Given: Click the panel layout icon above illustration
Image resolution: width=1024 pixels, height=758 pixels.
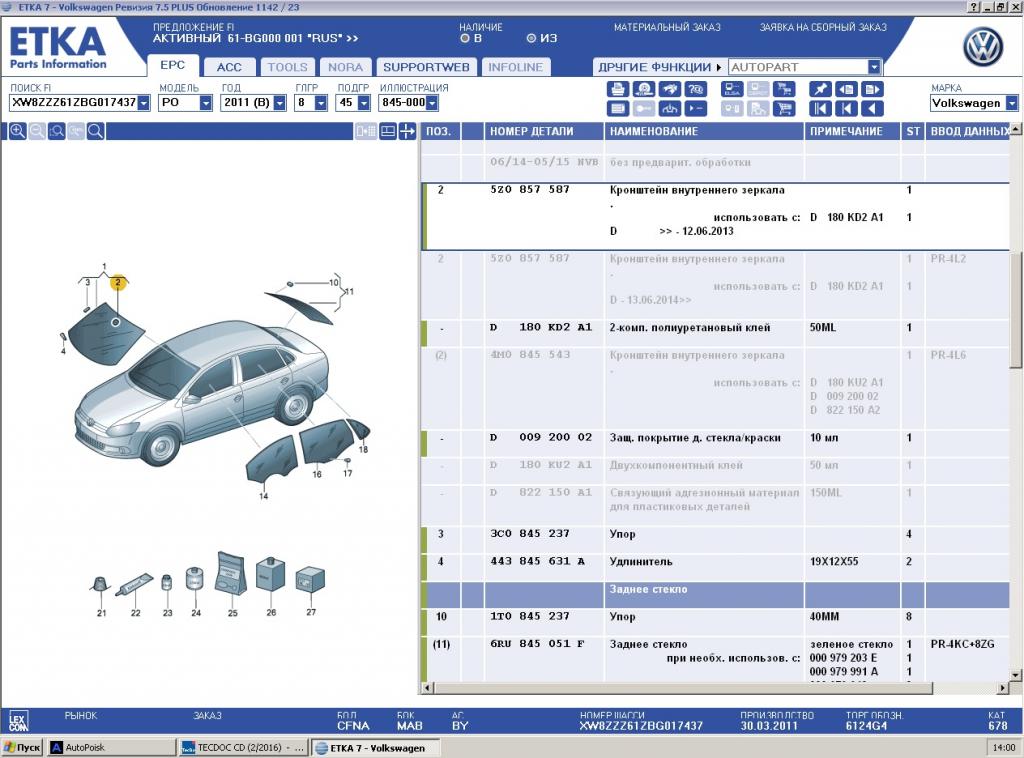Looking at the screenshot, I should [388, 131].
